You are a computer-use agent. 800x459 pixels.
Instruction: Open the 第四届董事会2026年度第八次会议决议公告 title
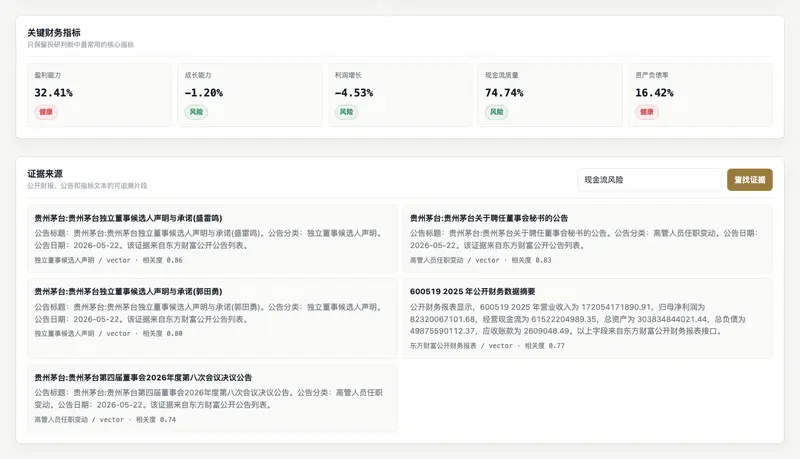(143, 377)
